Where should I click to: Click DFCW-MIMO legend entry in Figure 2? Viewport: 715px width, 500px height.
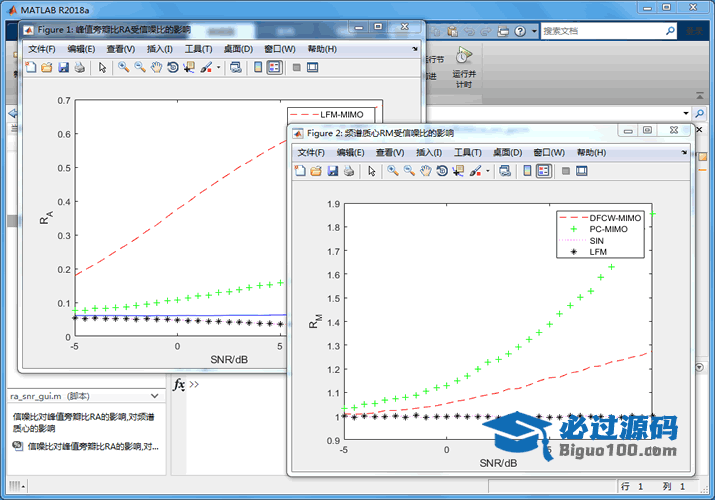[600, 218]
